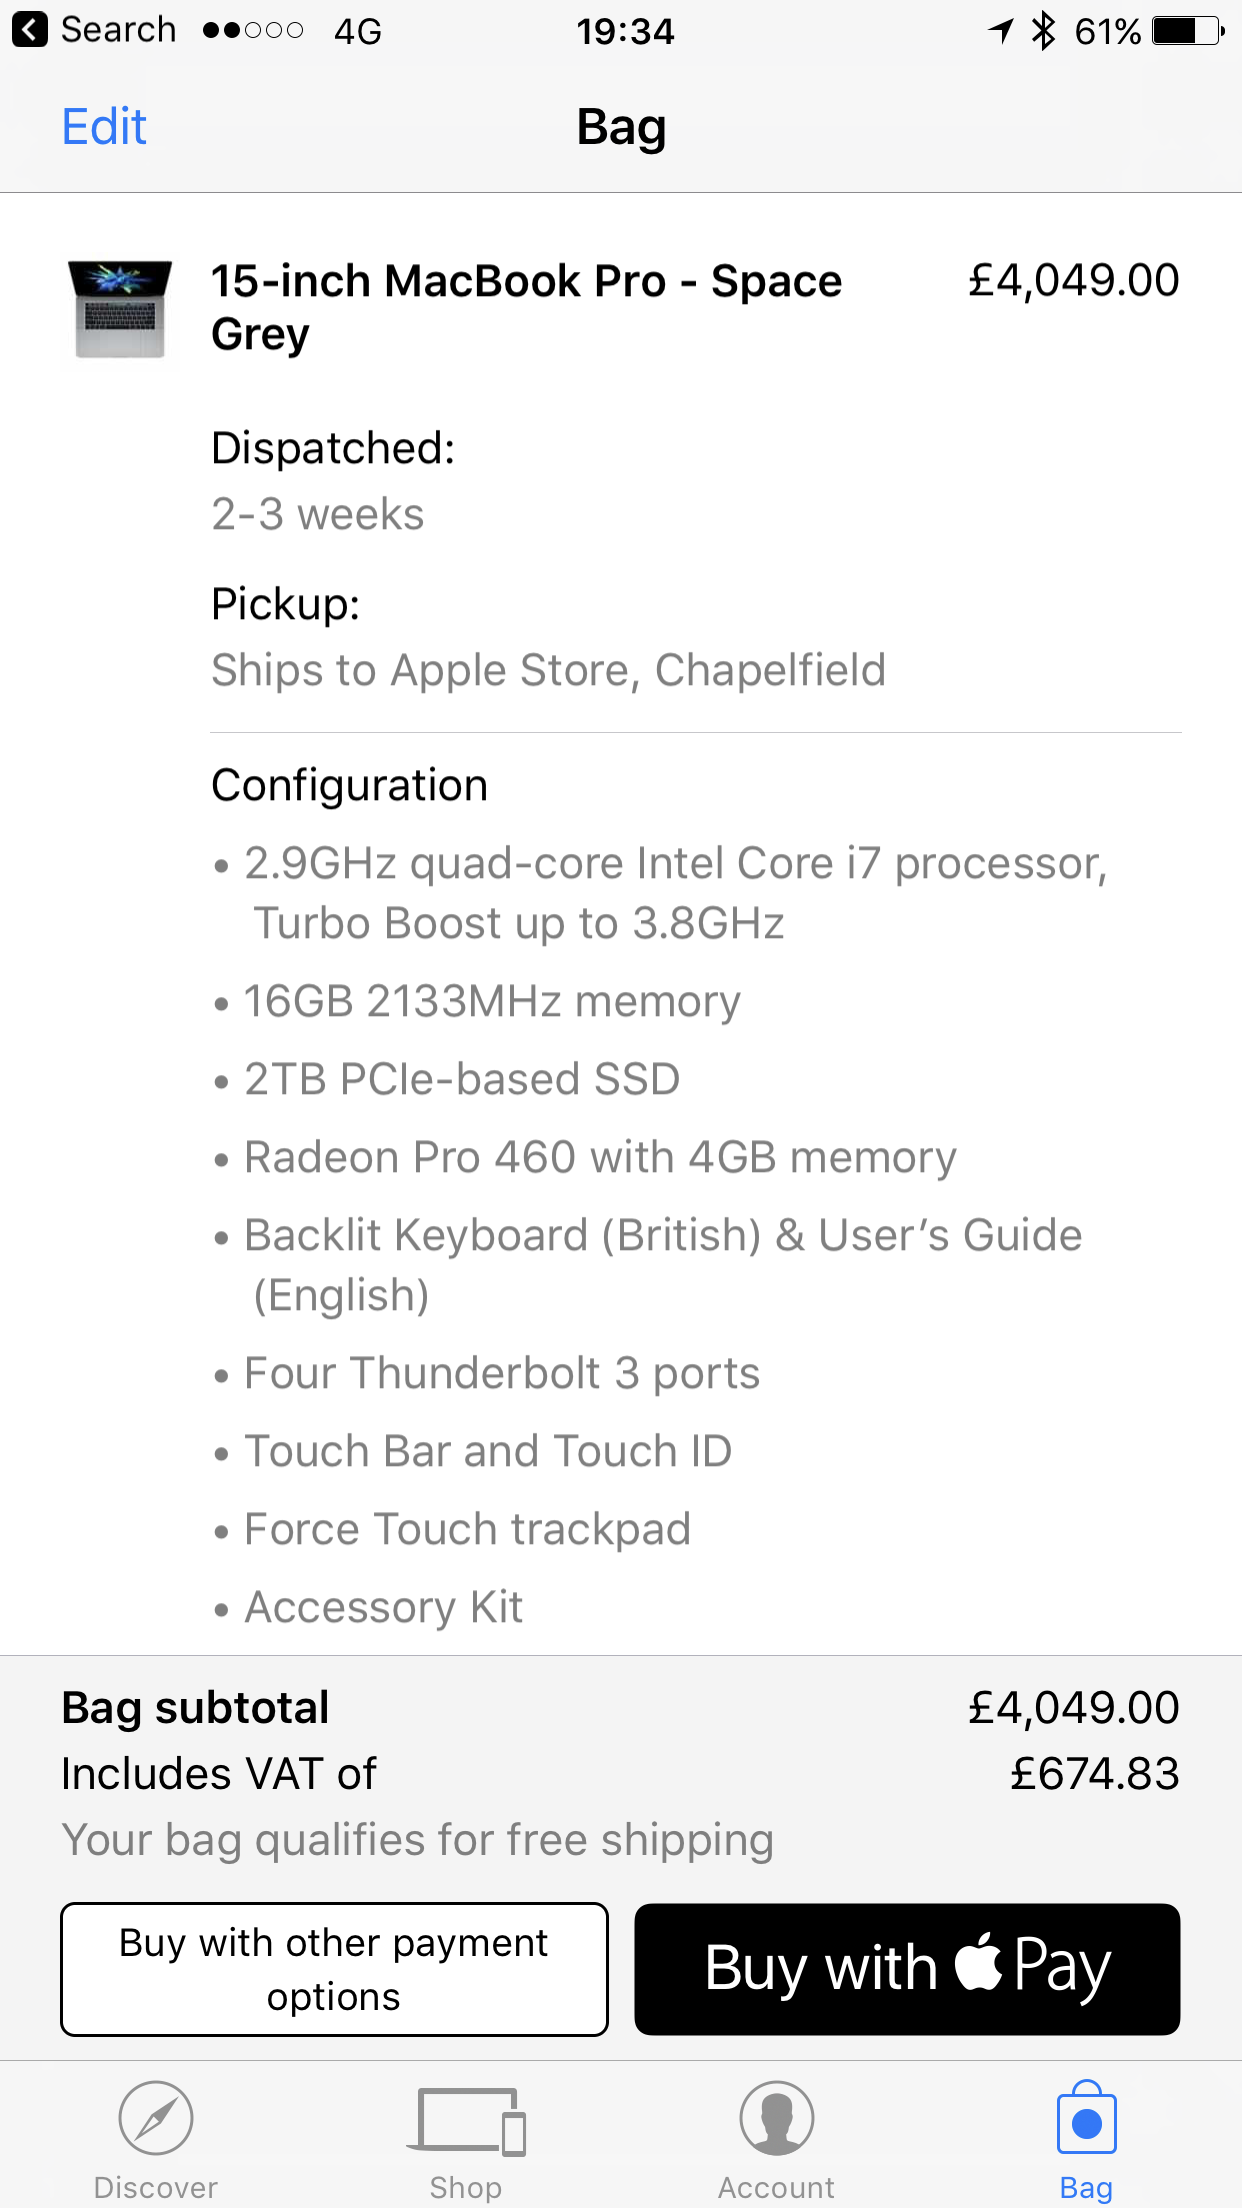
Task: Tap the Bluetooth status icon
Action: pyautogui.click(x=1044, y=31)
